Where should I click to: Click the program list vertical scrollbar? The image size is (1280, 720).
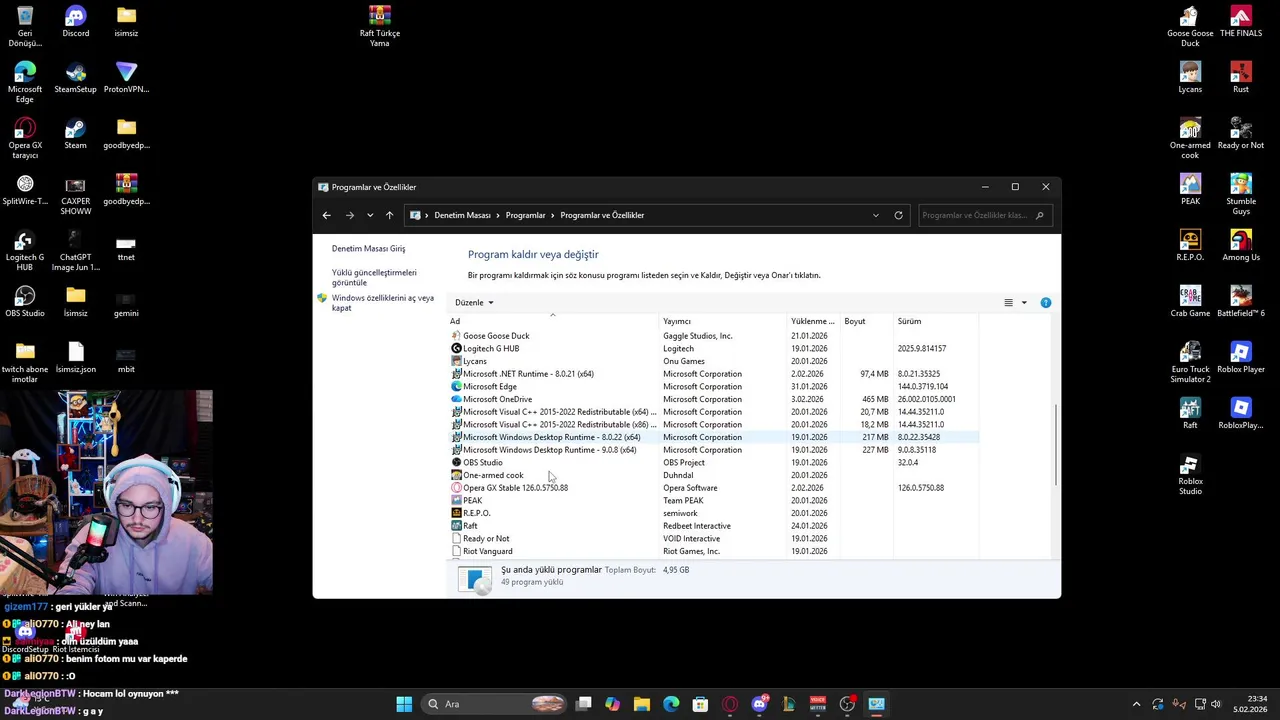pos(1056,445)
